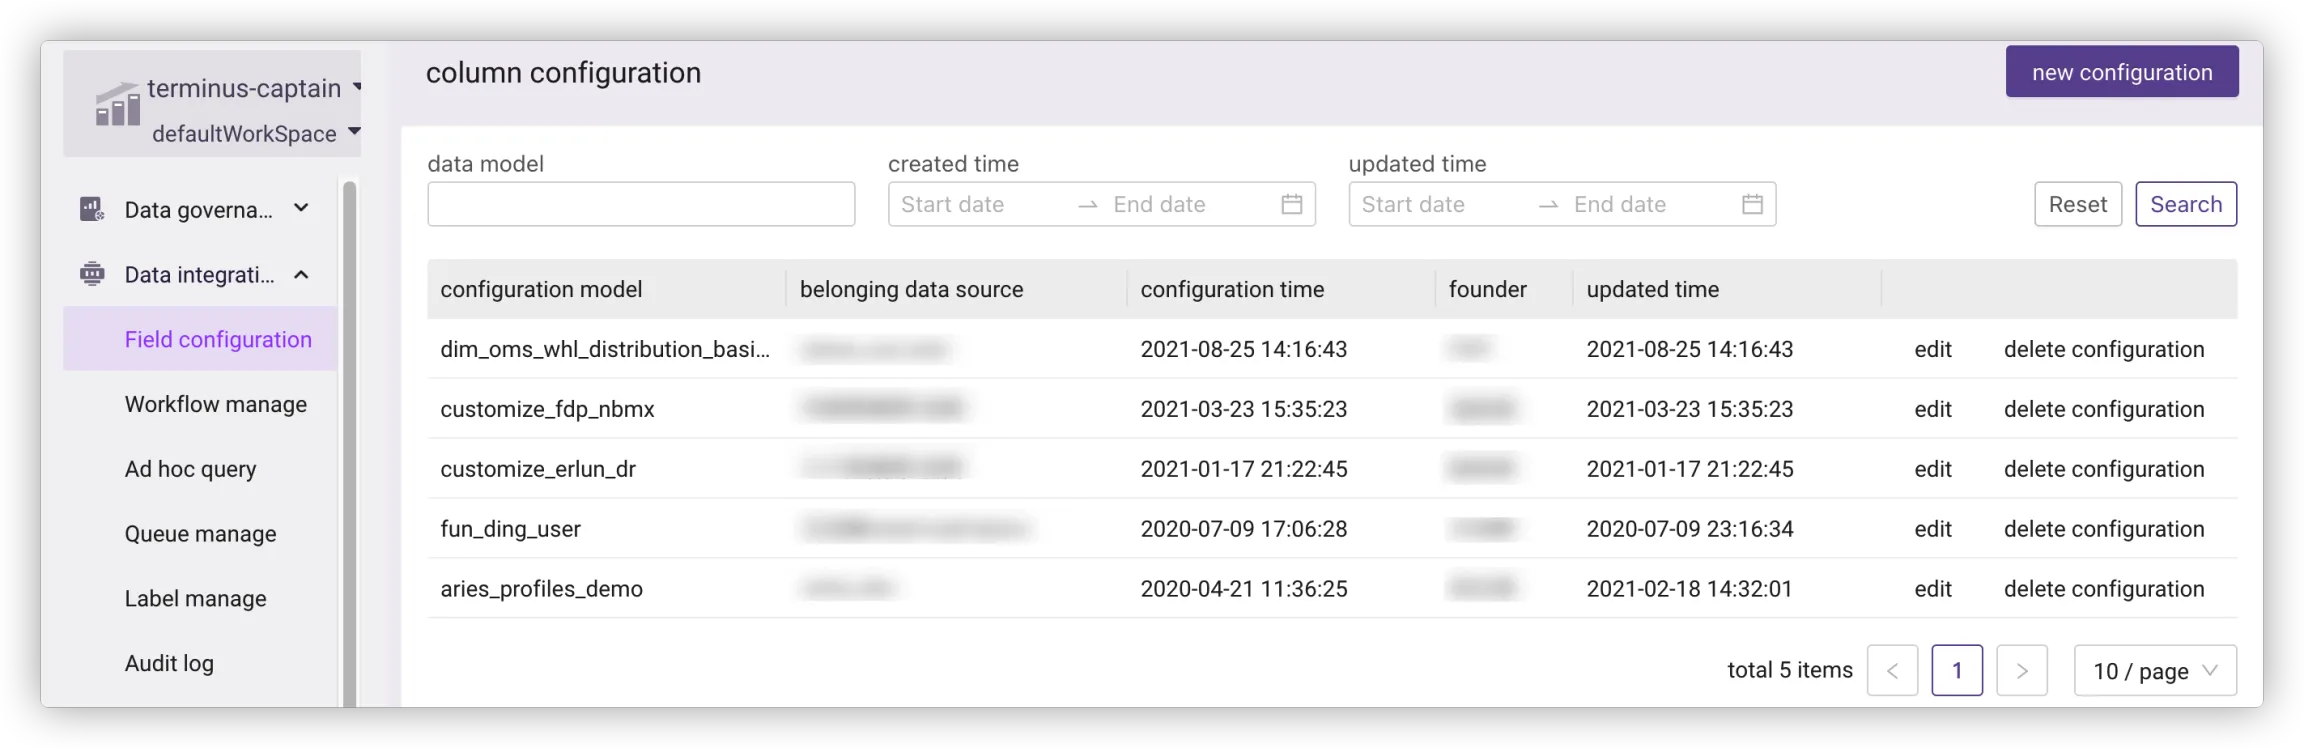Open the defaultWorkSpace dropdown arrow
Viewport: 2304px width, 748px height.
[354, 132]
